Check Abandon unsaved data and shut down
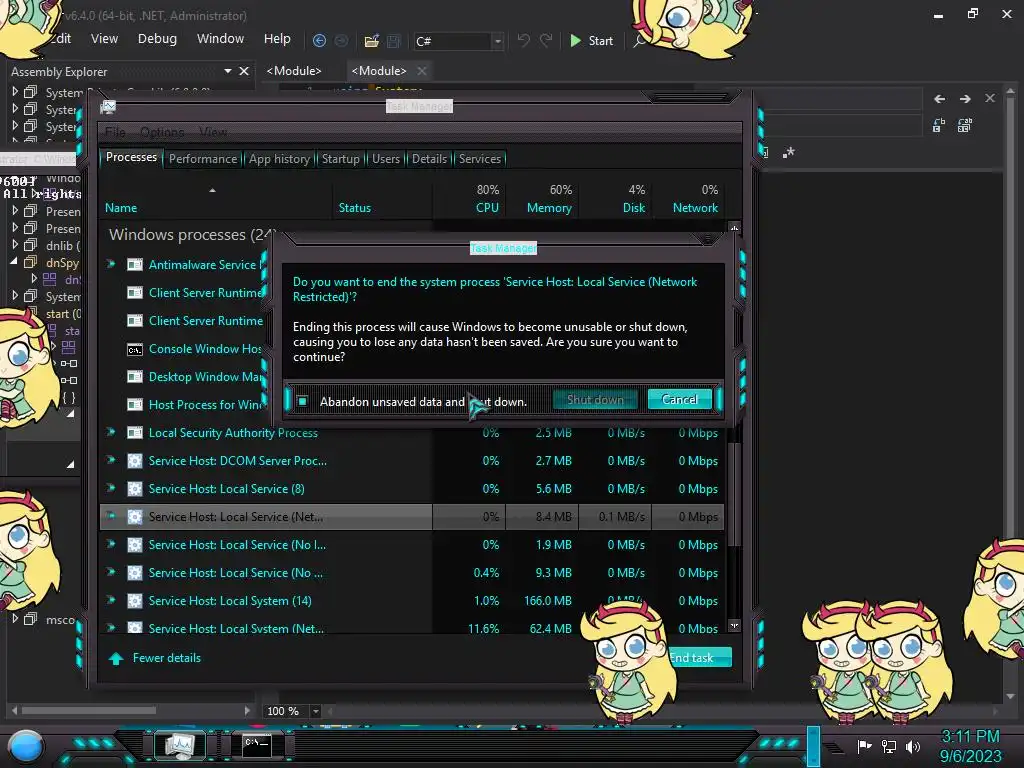 tap(302, 401)
